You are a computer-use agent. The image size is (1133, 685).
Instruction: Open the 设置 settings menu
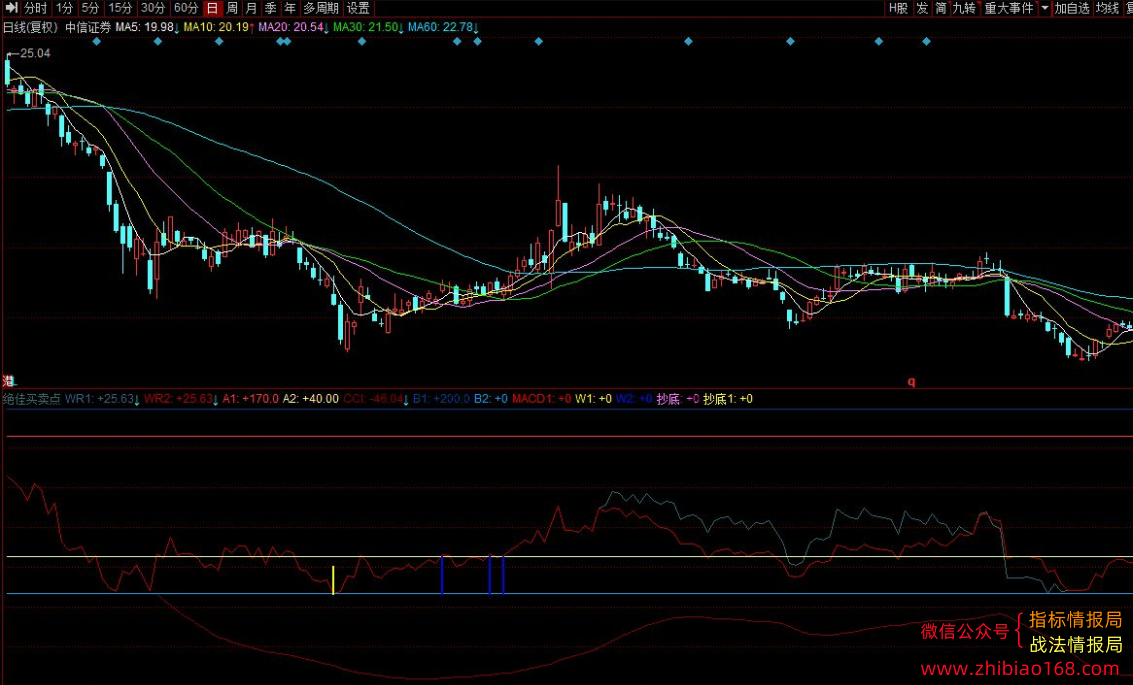(358, 8)
